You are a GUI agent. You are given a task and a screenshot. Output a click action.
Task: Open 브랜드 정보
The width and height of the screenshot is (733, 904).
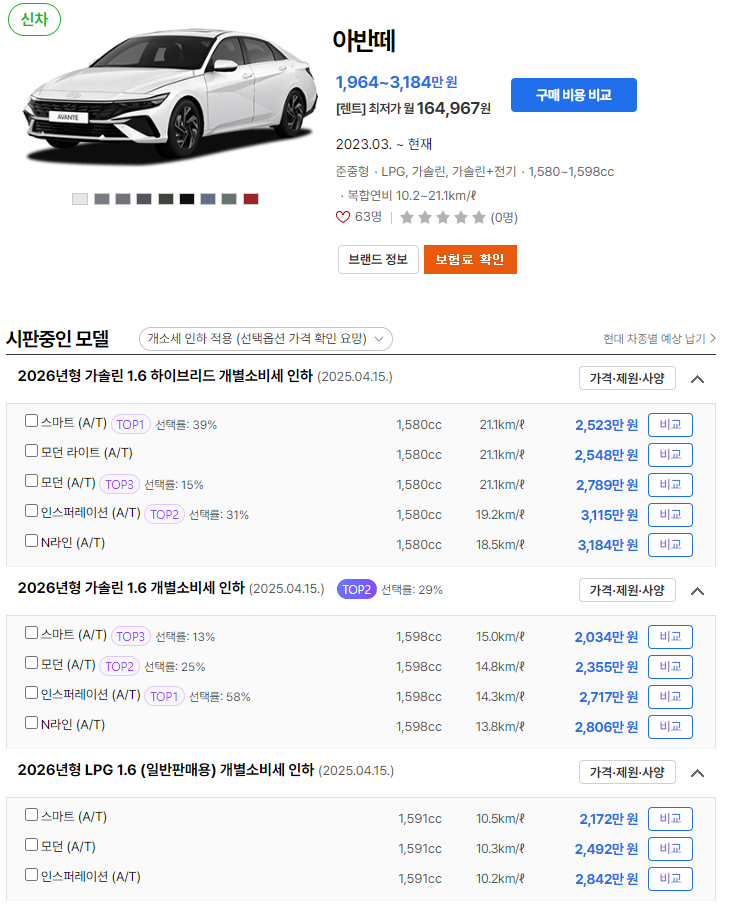[378, 259]
